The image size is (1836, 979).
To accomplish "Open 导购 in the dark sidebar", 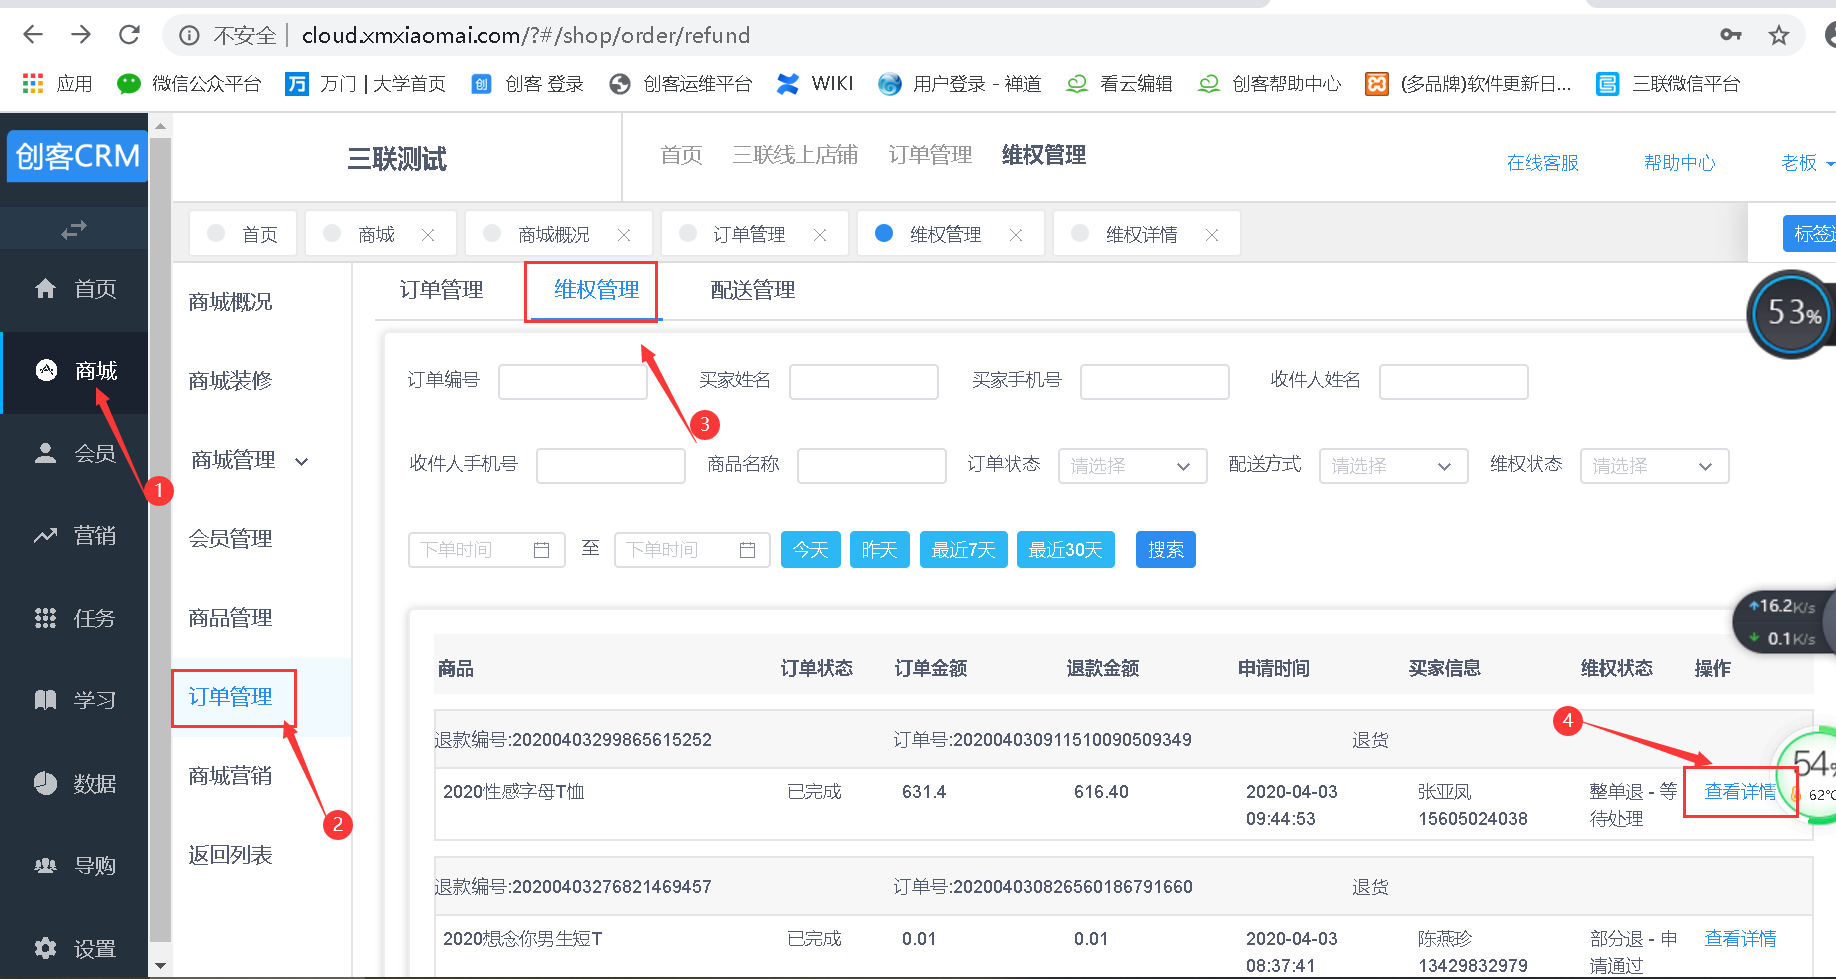I will pyautogui.click(x=74, y=865).
